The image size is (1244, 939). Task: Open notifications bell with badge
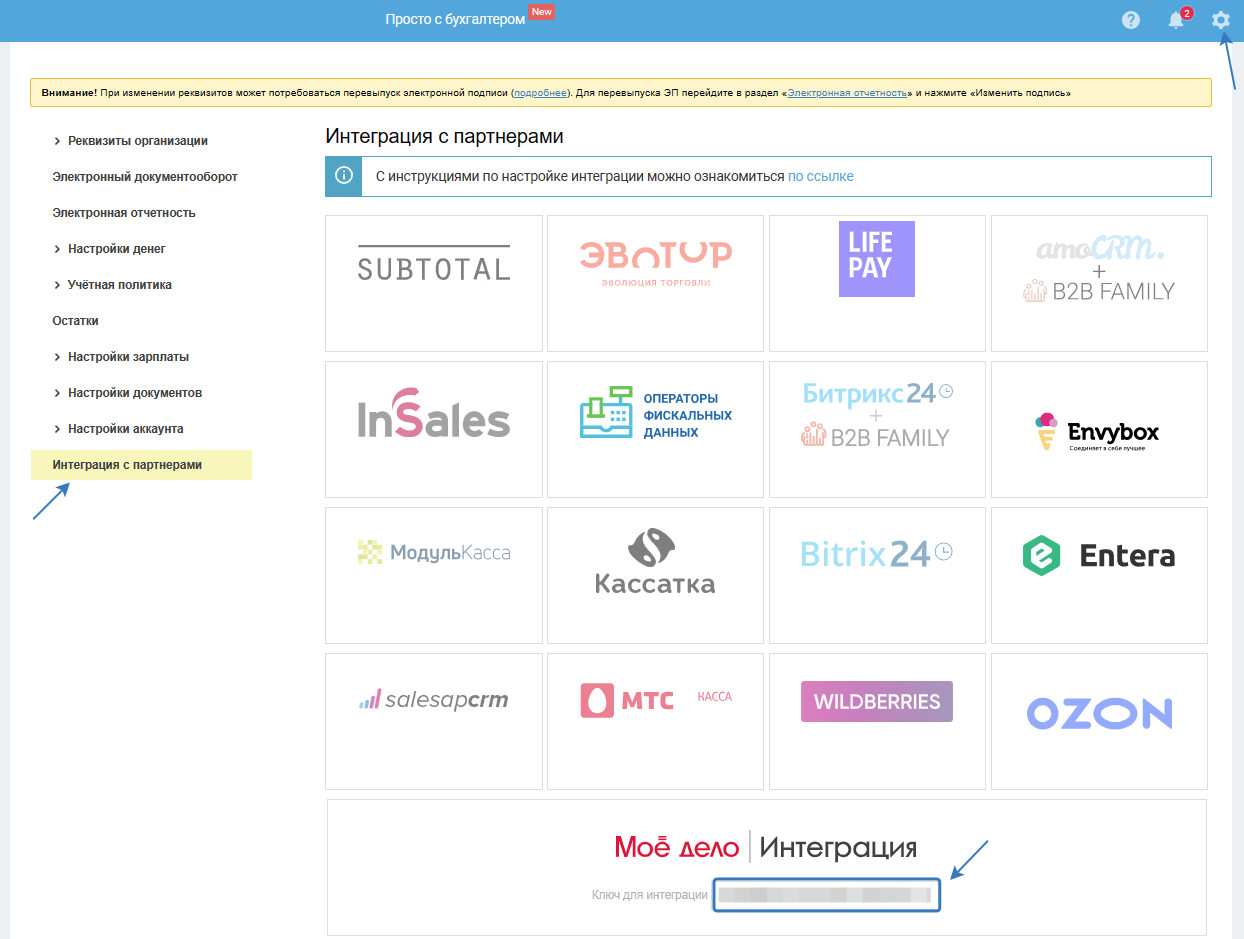[1177, 19]
